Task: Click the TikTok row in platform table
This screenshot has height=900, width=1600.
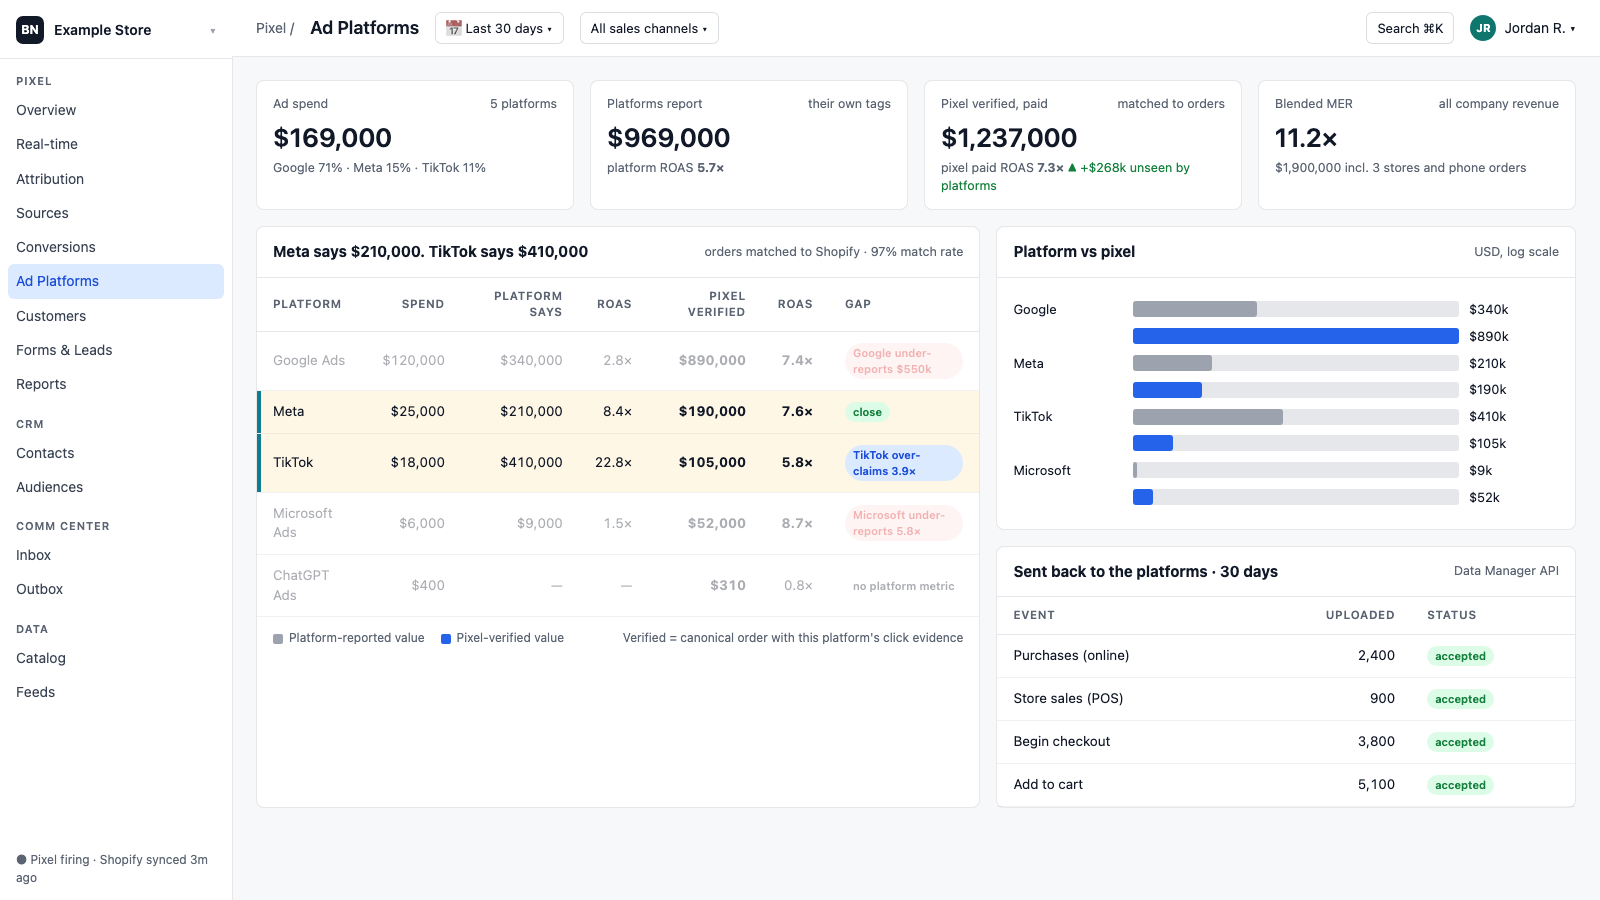Action: [618, 462]
